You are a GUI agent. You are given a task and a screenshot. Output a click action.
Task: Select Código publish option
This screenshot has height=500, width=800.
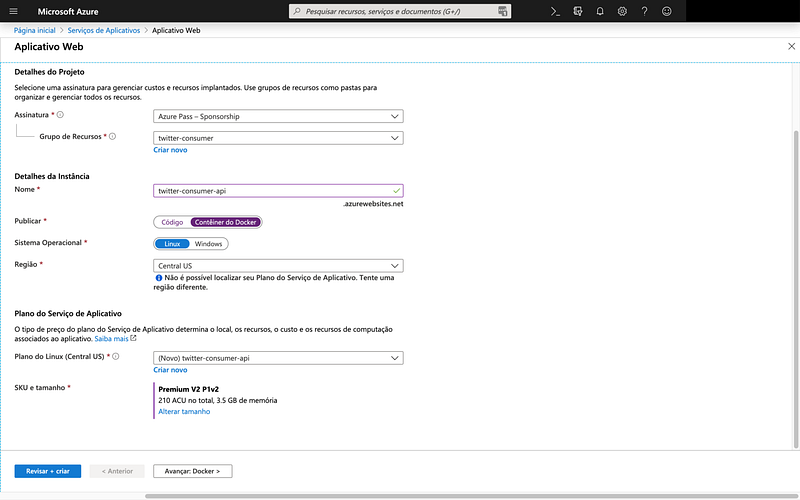tap(172, 222)
